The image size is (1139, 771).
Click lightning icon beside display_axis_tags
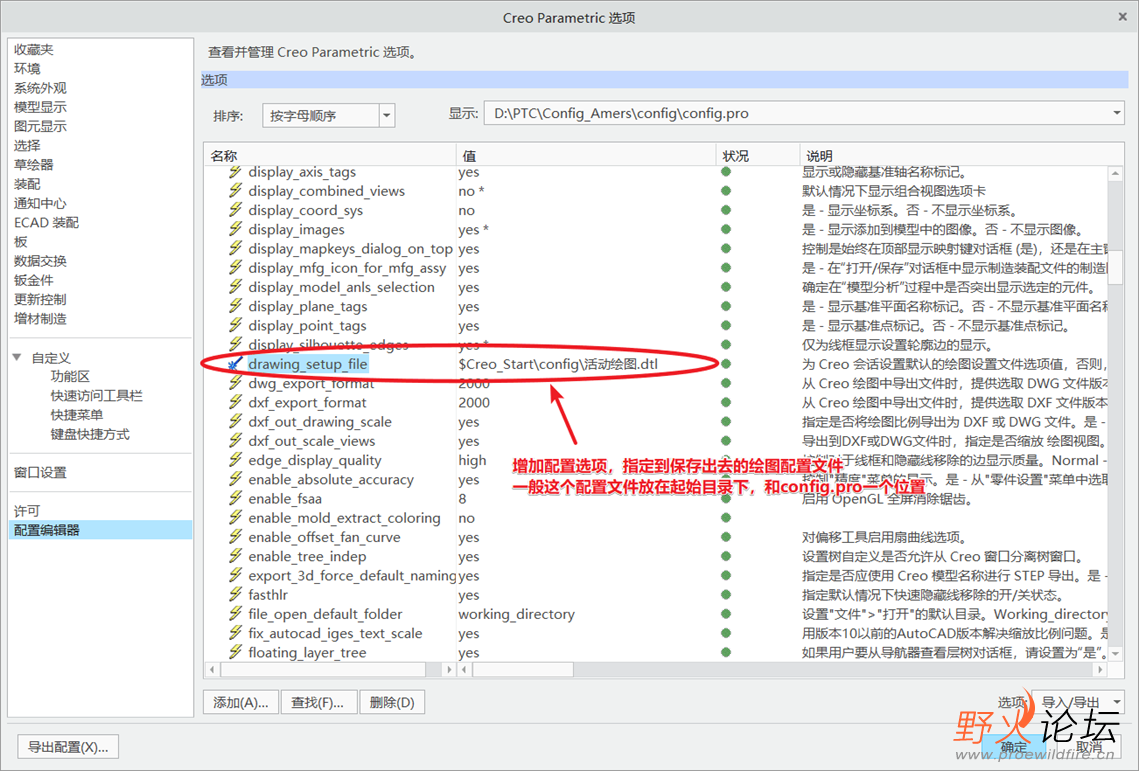(235, 172)
